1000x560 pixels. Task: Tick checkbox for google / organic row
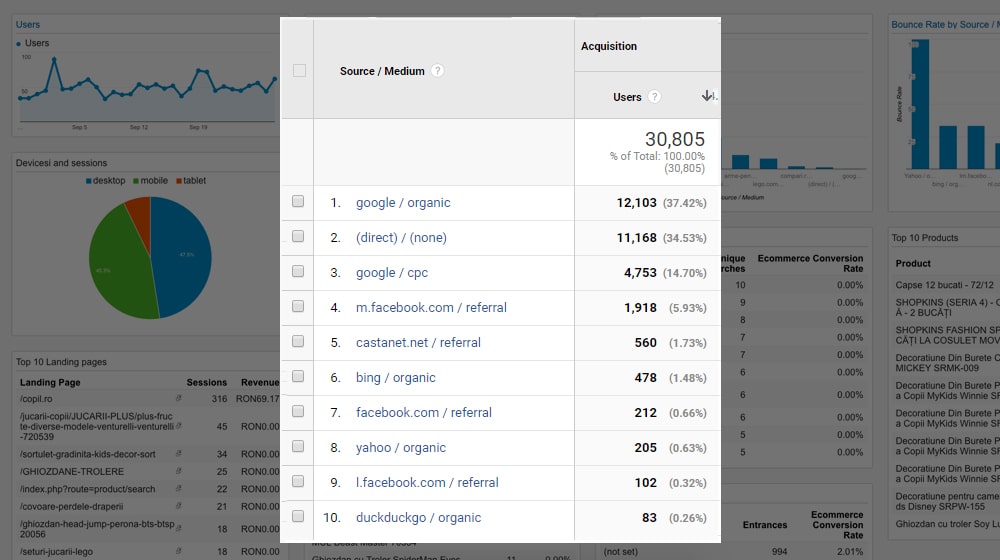298,202
